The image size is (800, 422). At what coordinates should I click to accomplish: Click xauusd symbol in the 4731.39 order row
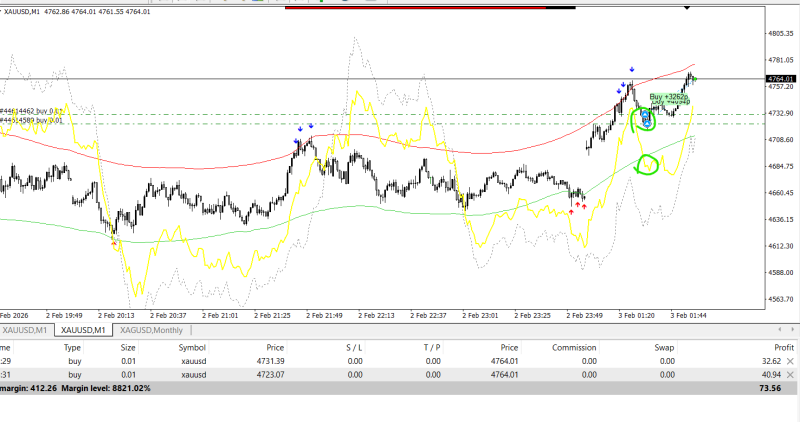[x=193, y=361]
